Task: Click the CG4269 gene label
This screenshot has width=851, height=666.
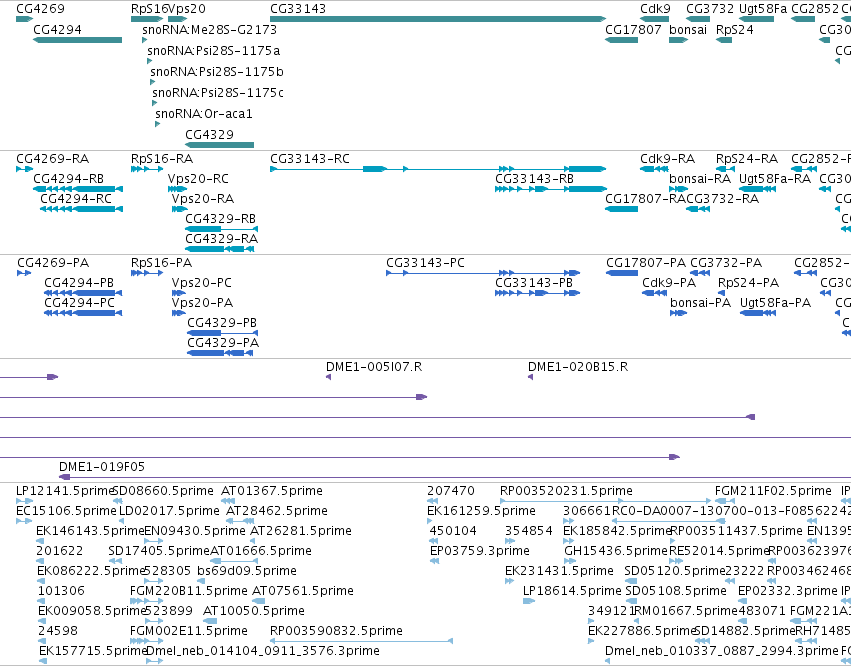Action: (40, 9)
